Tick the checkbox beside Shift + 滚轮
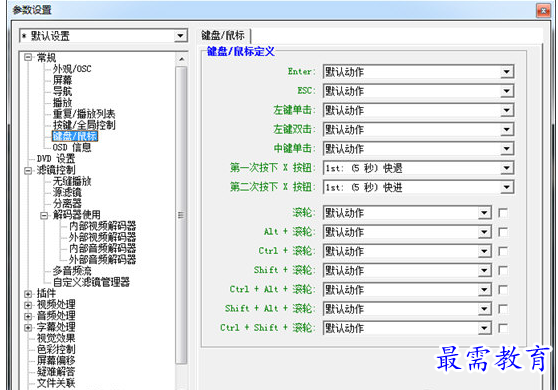Screen dimensions: 558x390 coord(503,271)
